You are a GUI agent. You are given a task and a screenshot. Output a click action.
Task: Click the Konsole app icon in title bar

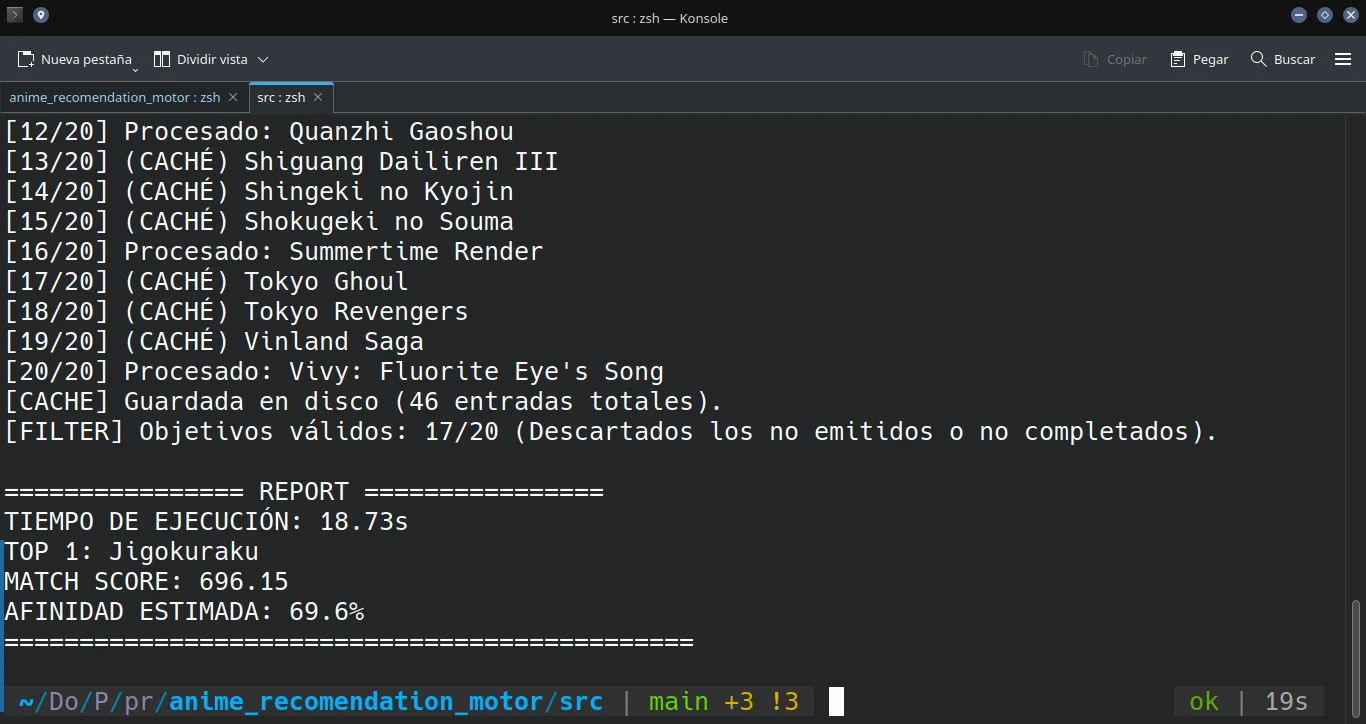tap(16, 15)
